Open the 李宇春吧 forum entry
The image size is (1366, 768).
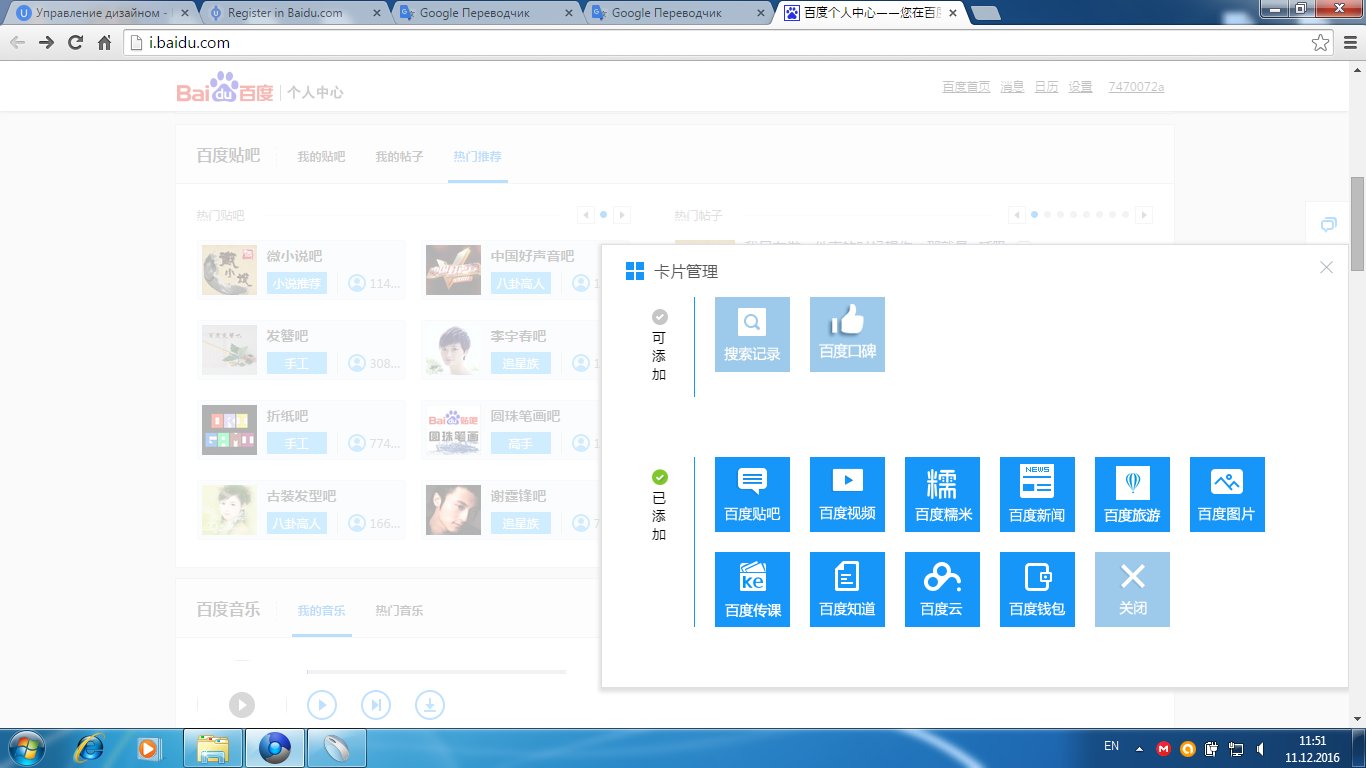518,336
